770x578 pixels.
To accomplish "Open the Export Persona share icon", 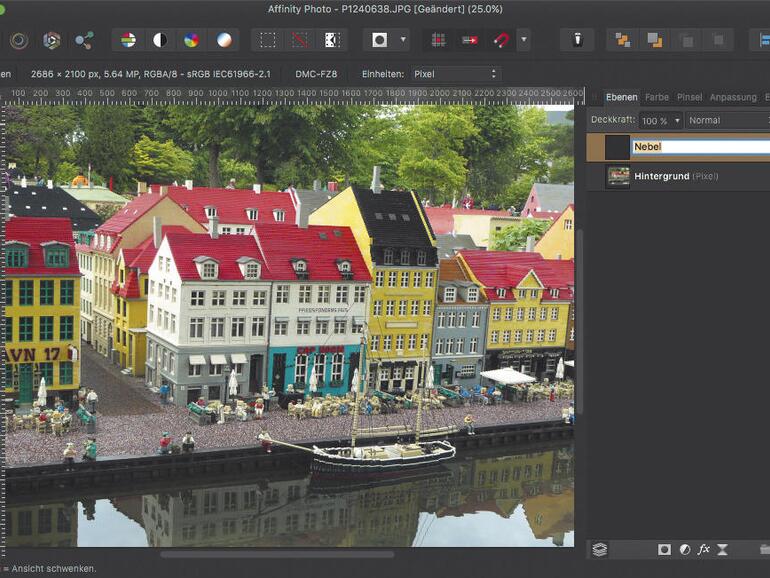I will pyautogui.click(x=84, y=40).
